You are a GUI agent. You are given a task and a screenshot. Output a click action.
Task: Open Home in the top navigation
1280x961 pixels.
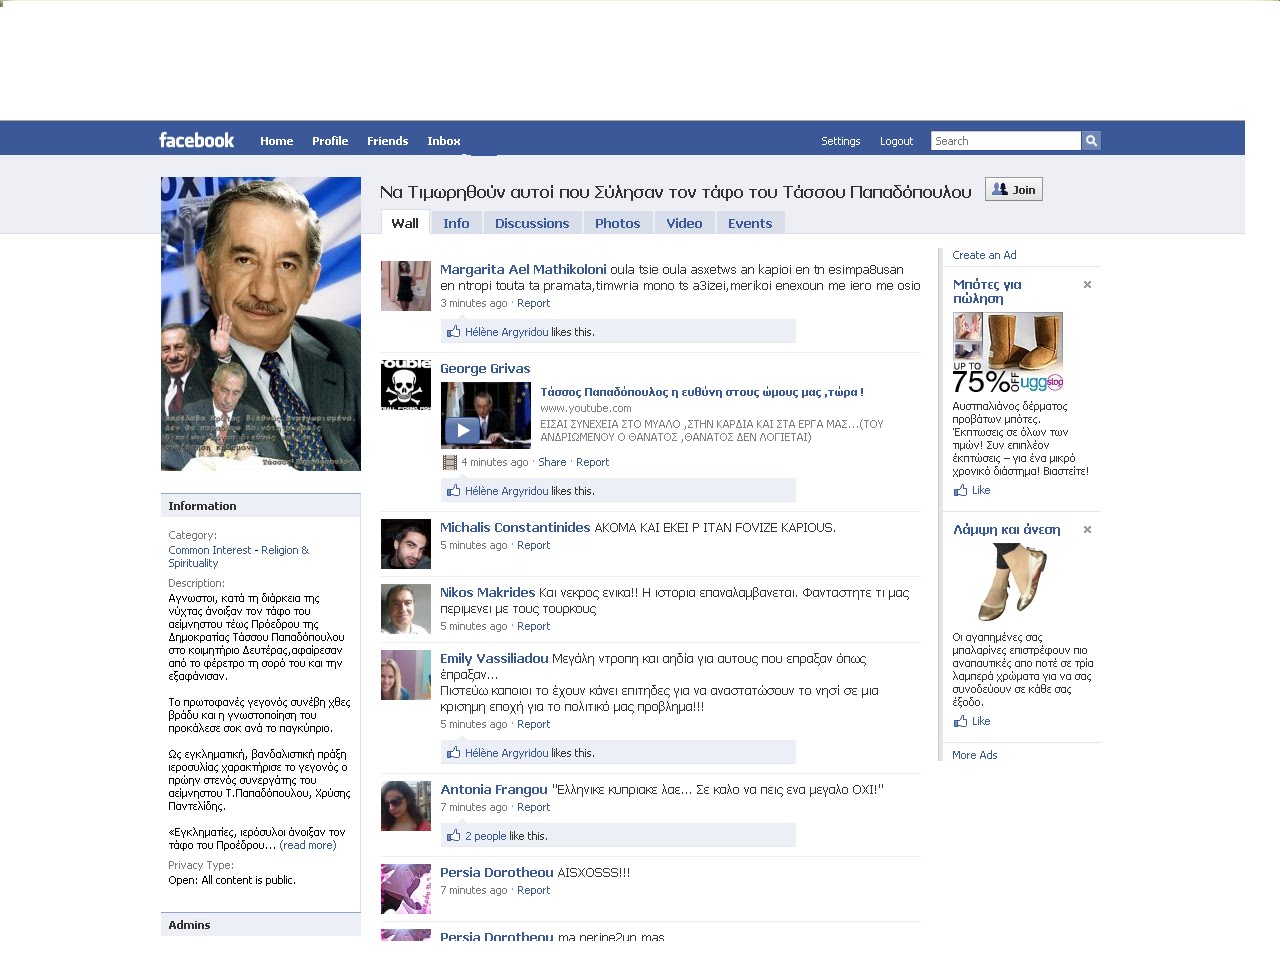(x=277, y=141)
